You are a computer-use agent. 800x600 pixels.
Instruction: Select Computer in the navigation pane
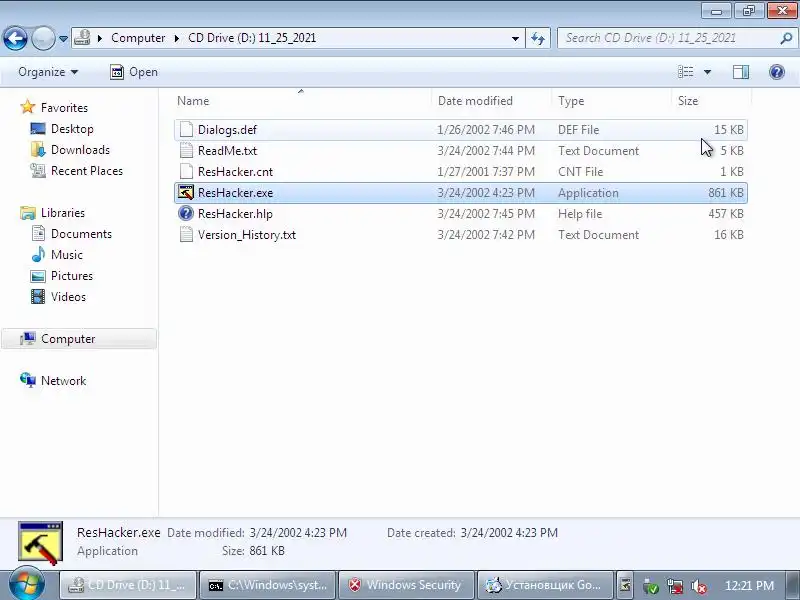pyautogui.click(x=79, y=339)
